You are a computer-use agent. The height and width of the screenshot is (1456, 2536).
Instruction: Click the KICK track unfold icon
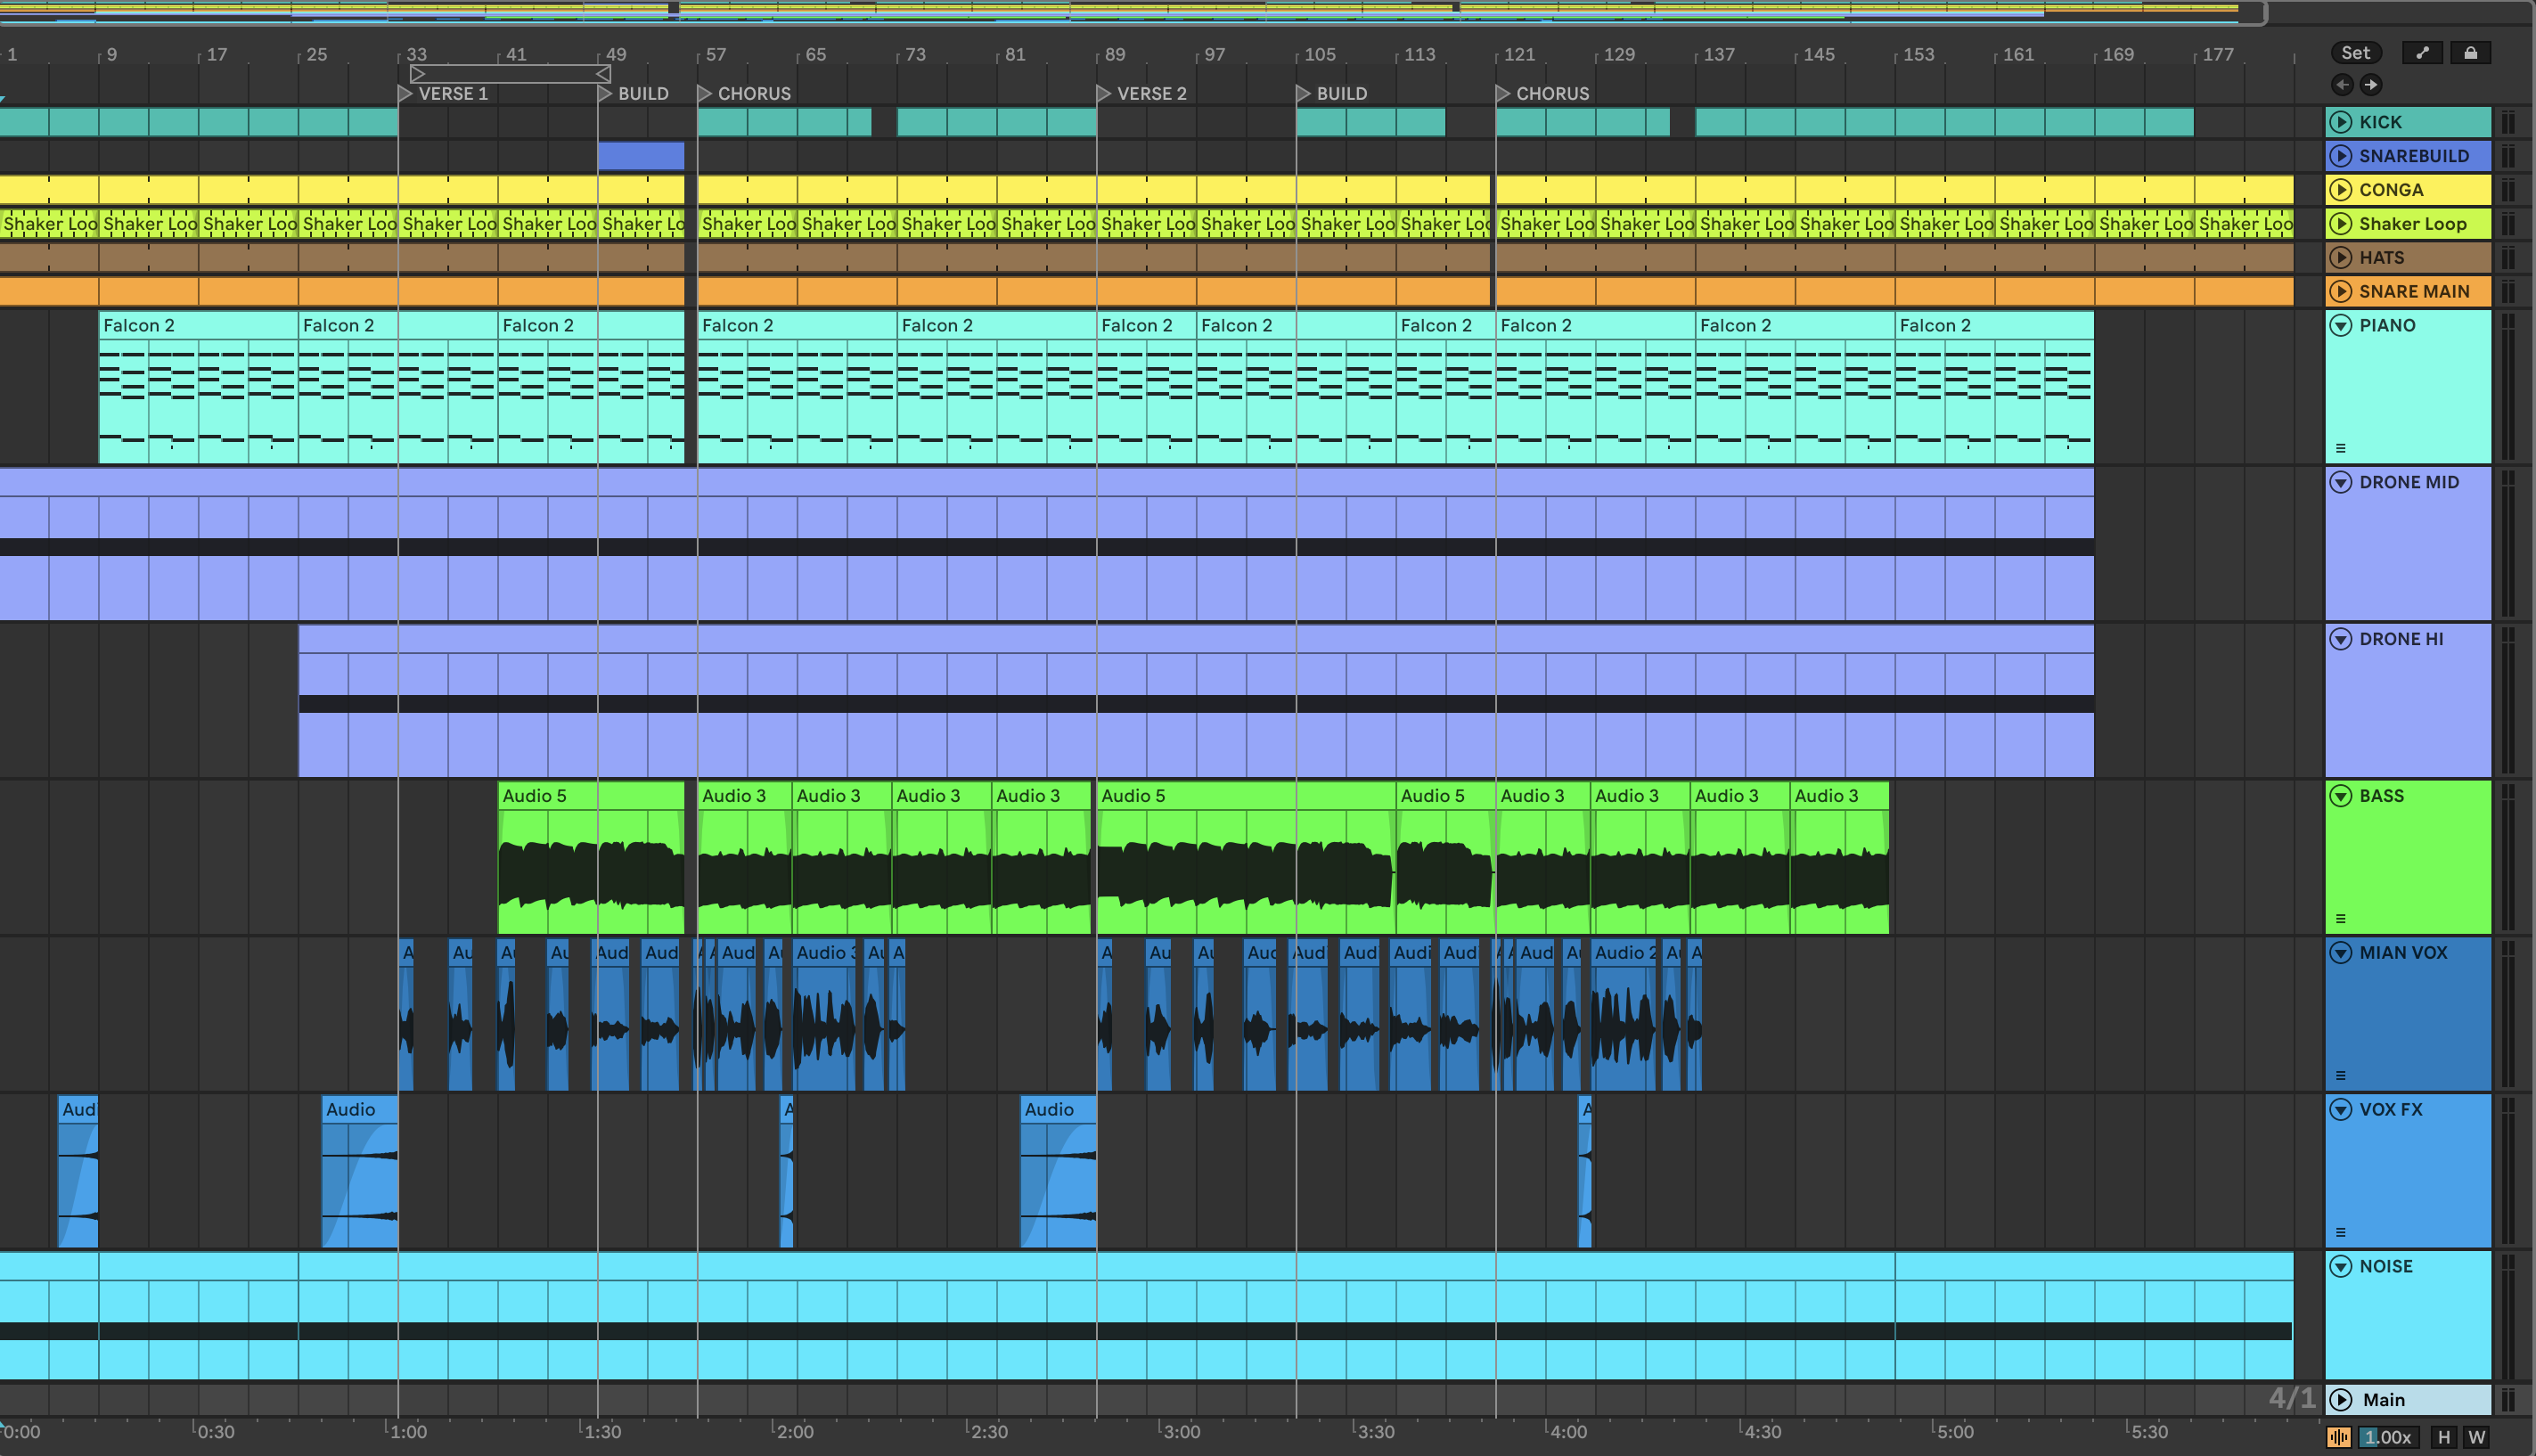(2341, 122)
